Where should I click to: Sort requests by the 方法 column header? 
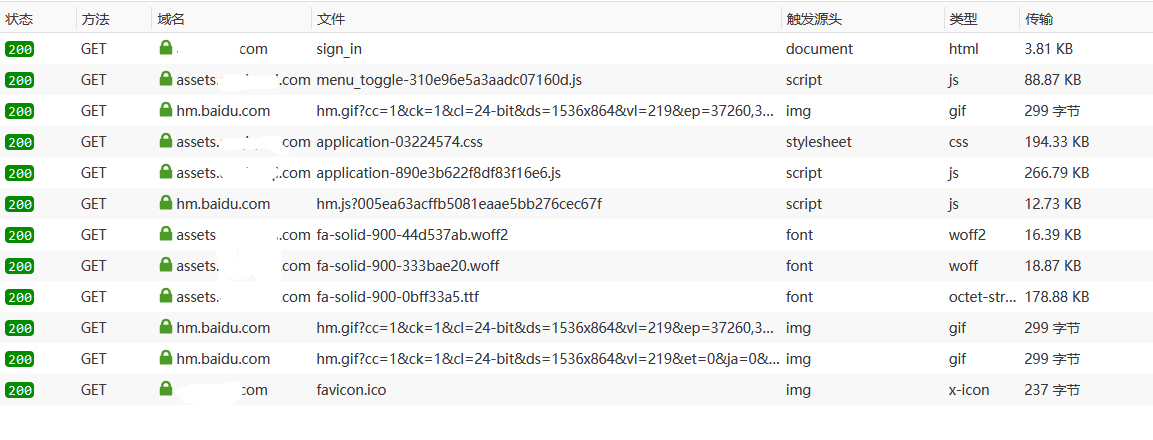(96, 20)
